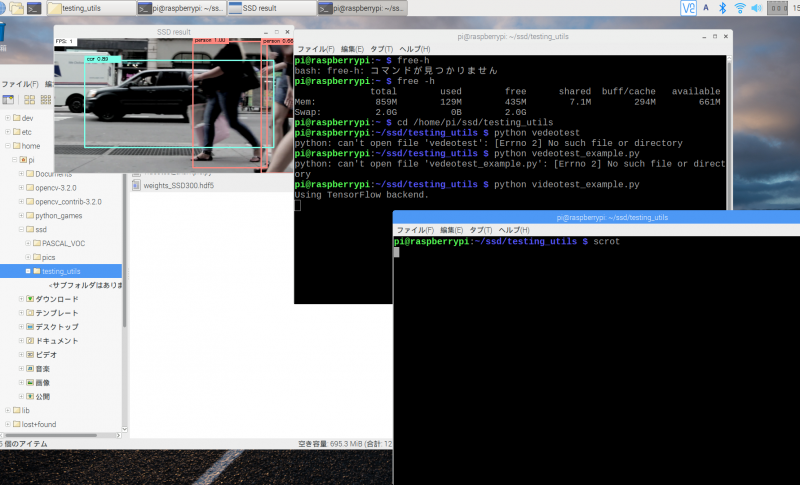Expand the ダウンロード folder node

21,299
